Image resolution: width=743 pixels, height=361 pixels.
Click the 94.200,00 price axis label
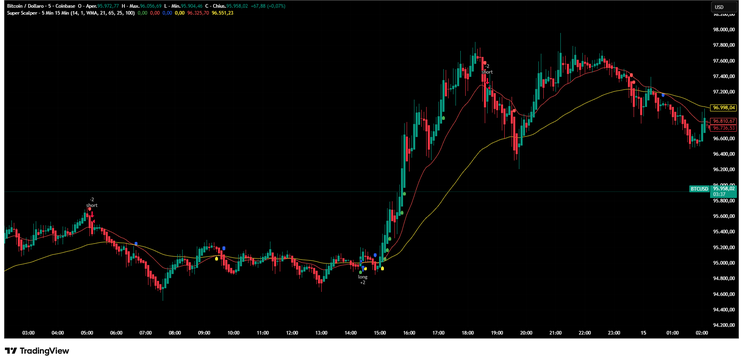coord(724,325)
